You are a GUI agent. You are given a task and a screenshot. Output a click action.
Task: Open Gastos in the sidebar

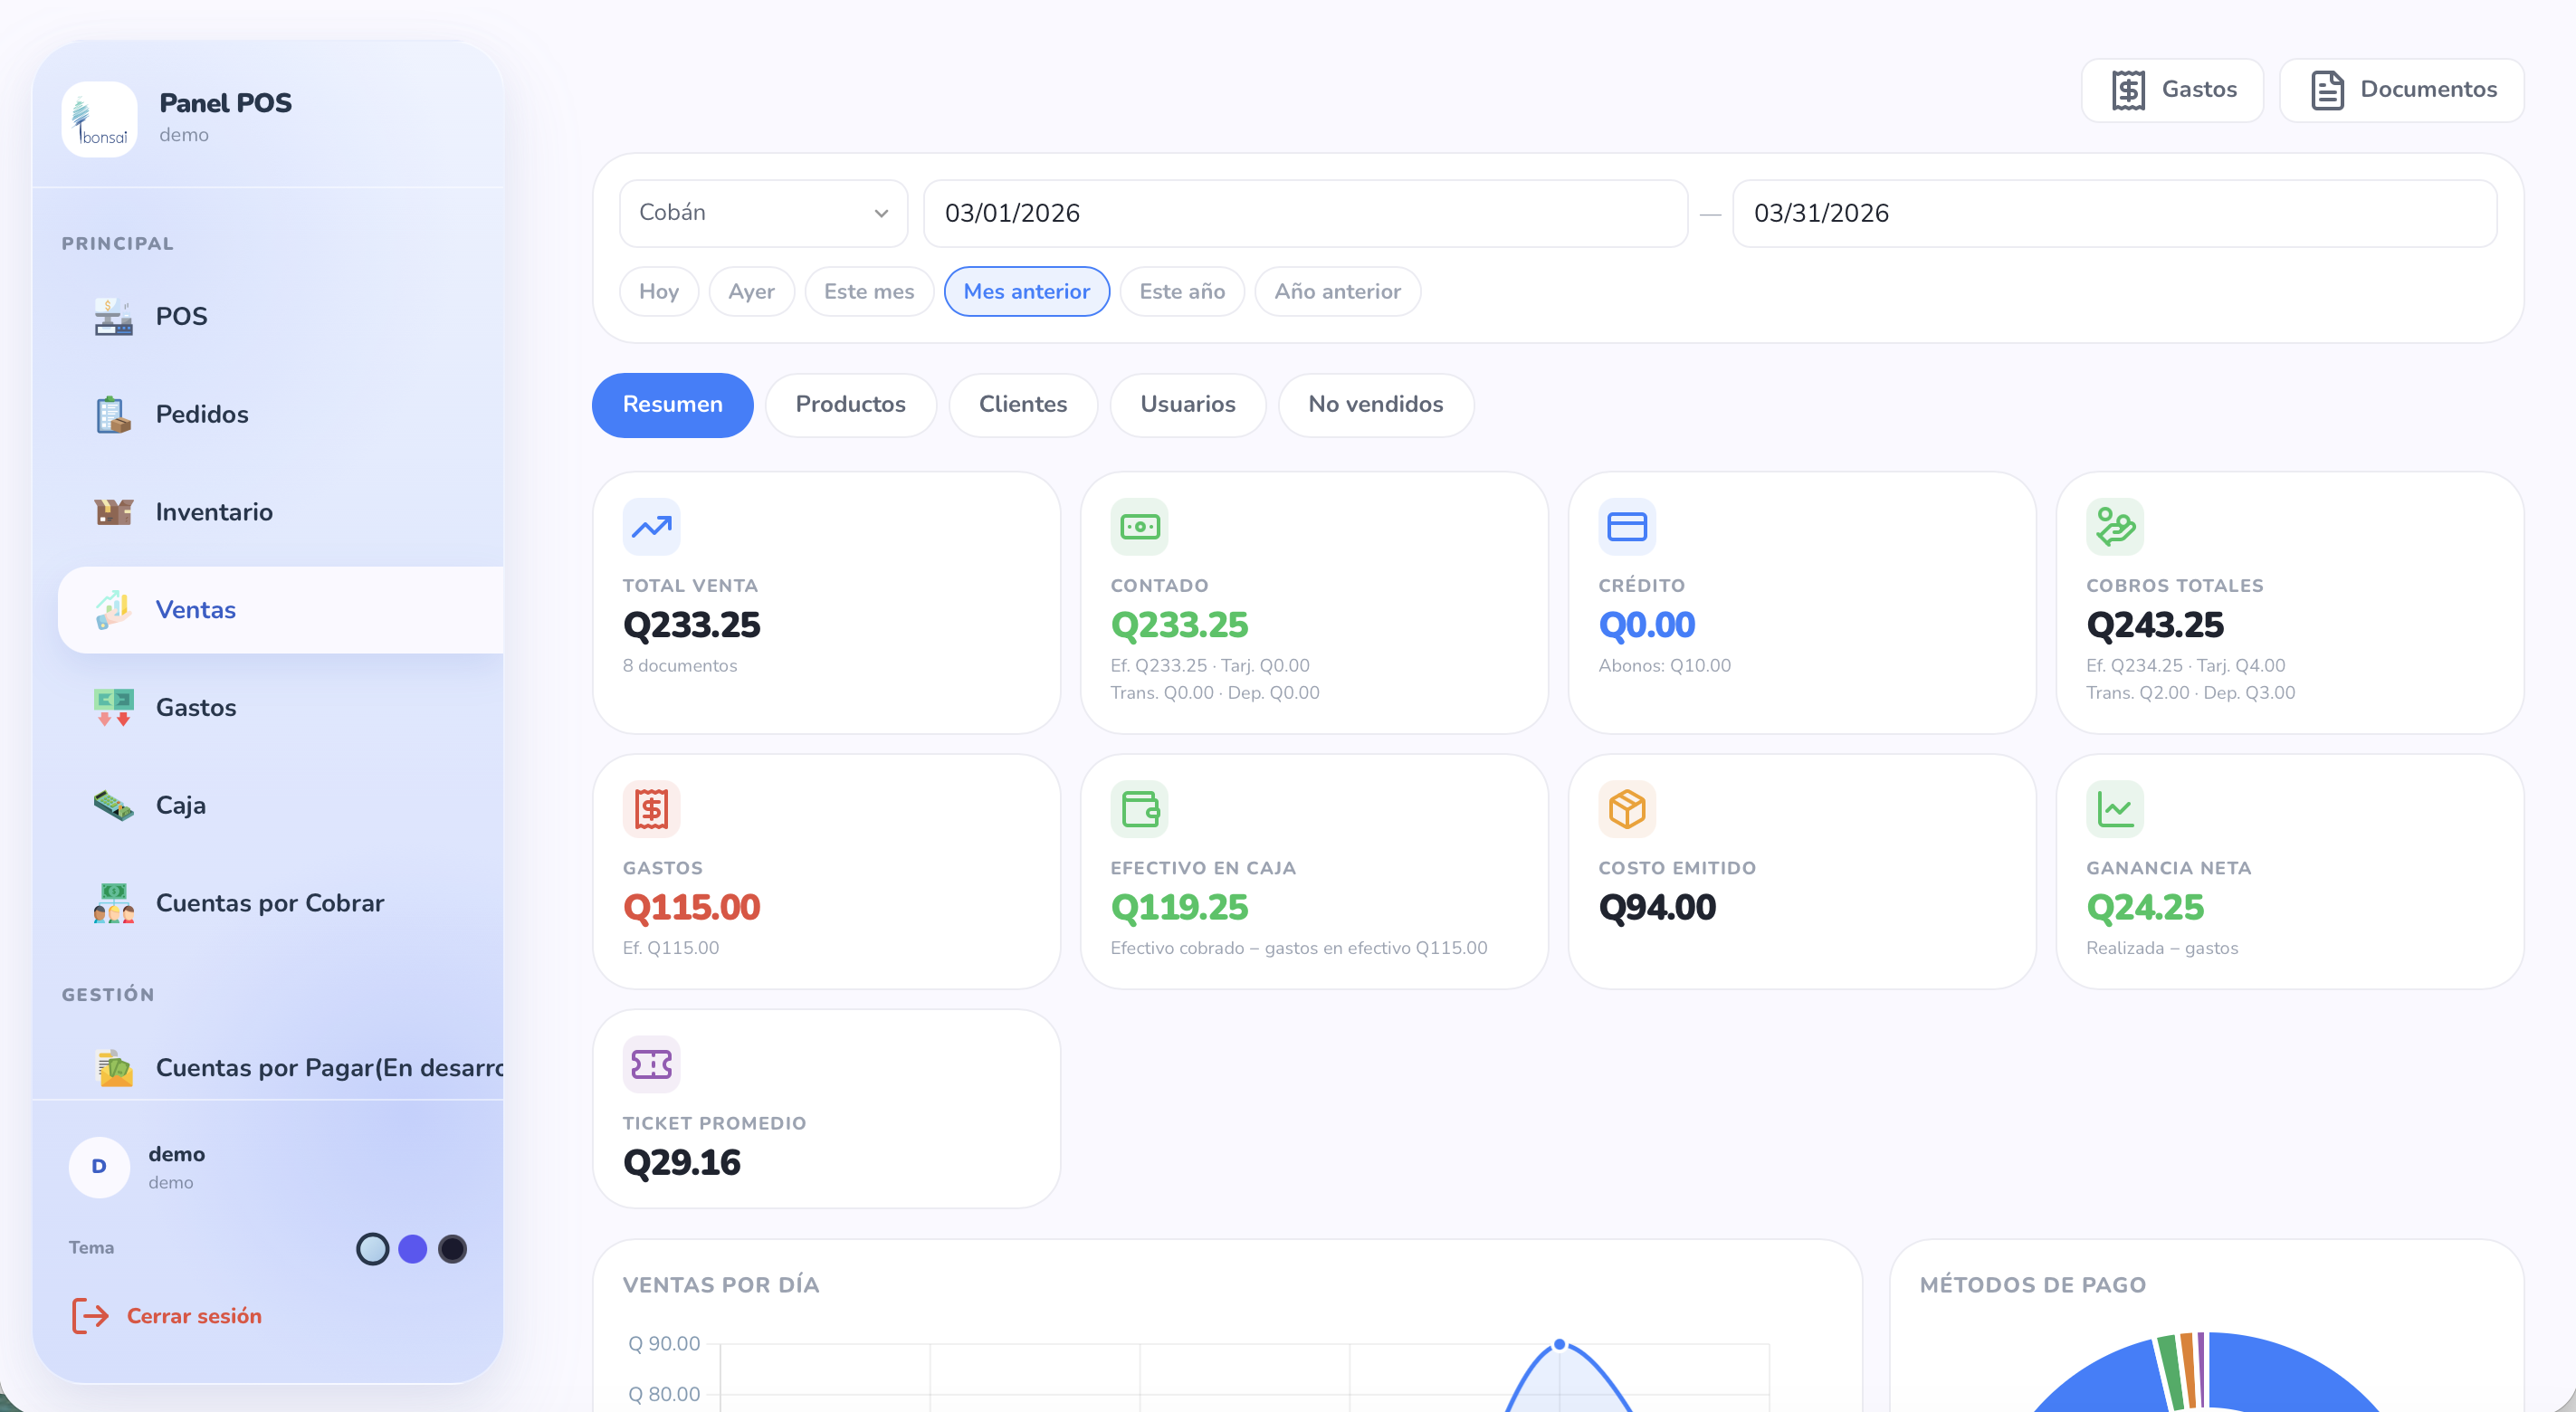[281, 707]
